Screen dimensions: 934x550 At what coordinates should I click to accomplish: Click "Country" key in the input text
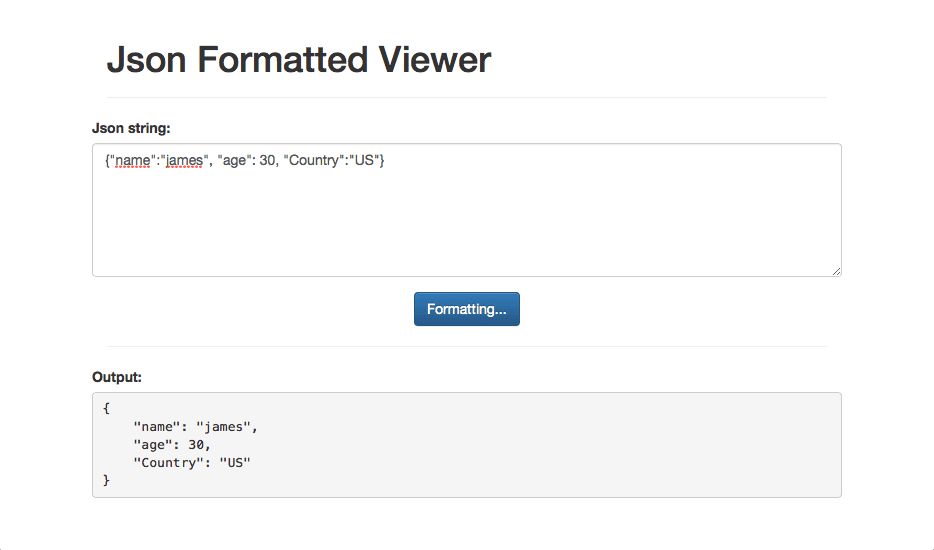[313, 161]
